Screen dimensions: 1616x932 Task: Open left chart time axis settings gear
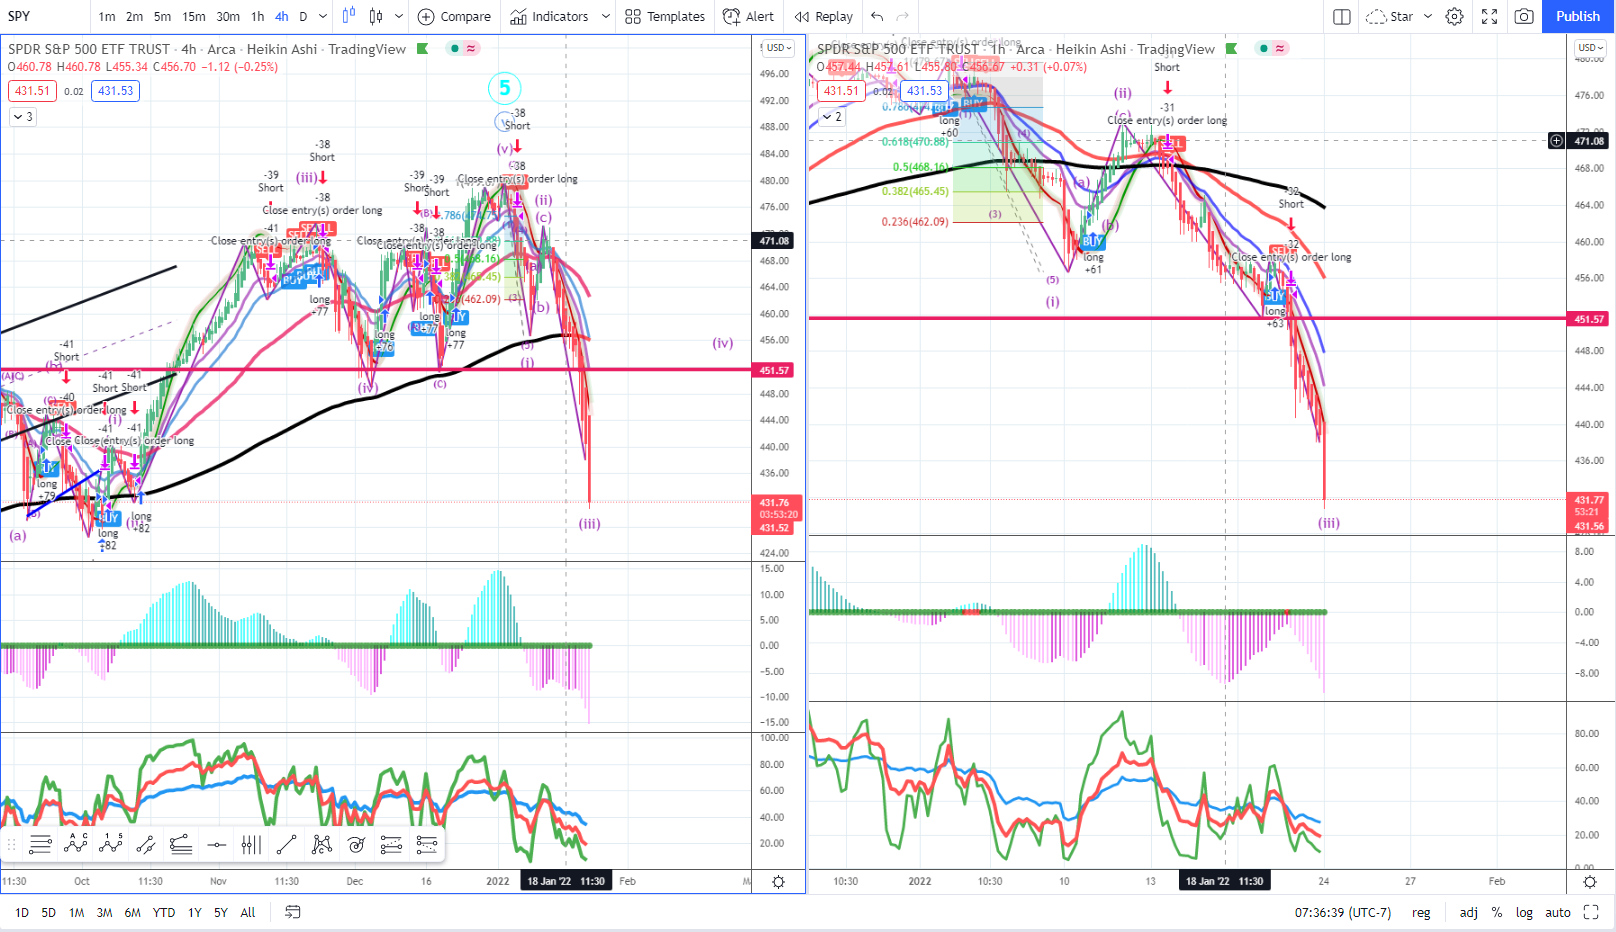(778, 881)
